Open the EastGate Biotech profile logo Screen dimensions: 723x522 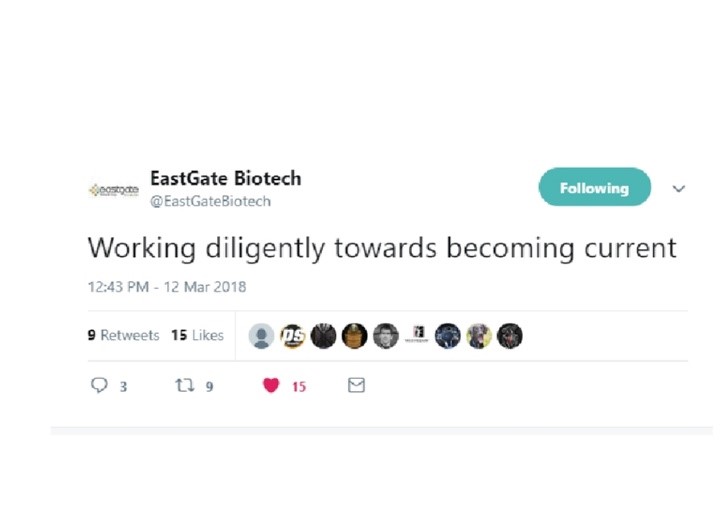coord(113,189)
